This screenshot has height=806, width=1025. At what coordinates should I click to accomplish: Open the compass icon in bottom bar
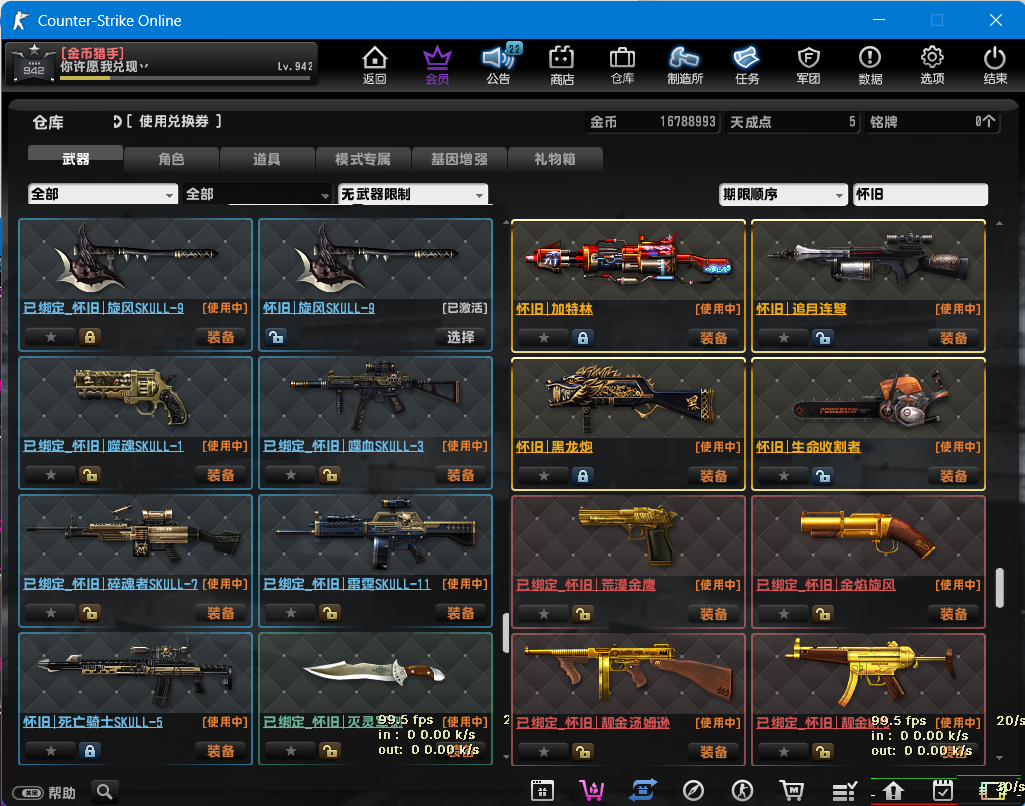(693, 790)
